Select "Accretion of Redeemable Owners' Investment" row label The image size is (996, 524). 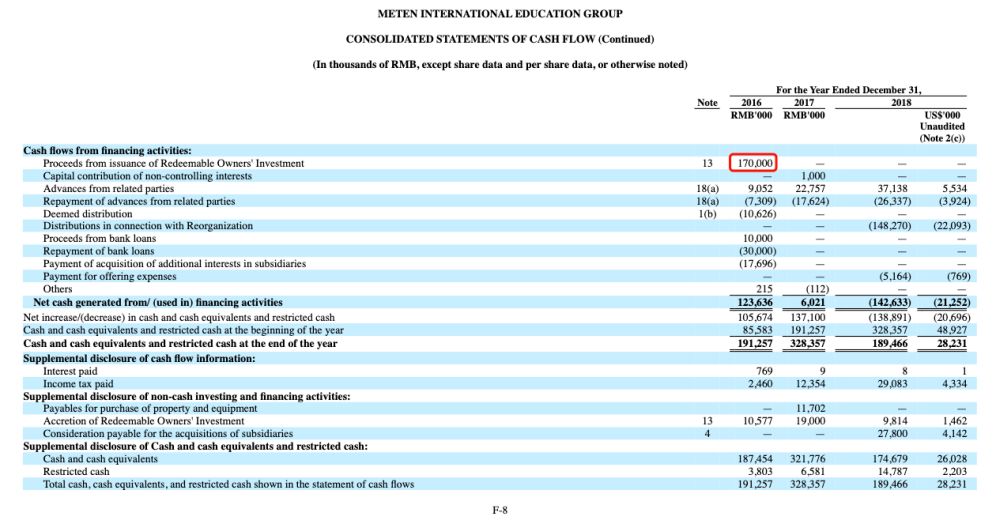coord(144,421)
